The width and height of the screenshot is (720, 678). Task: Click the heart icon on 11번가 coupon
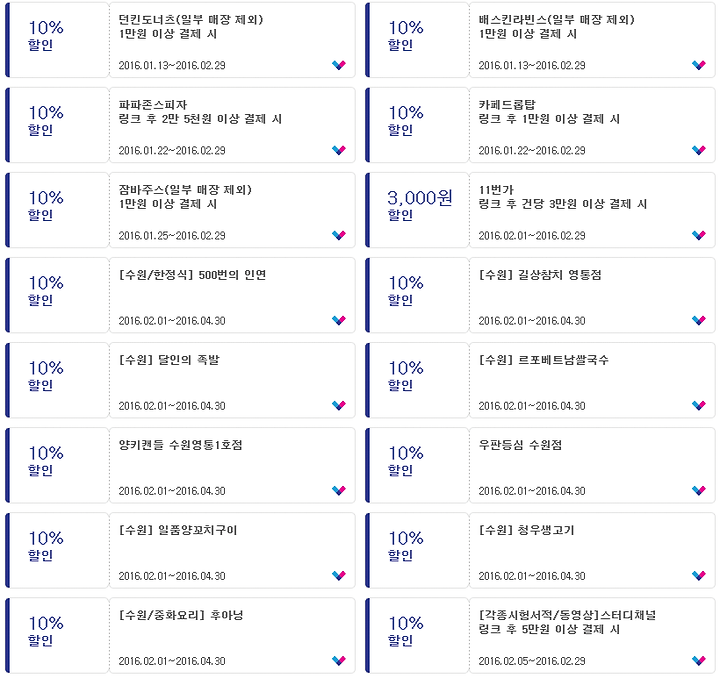(x=699, y=235)
